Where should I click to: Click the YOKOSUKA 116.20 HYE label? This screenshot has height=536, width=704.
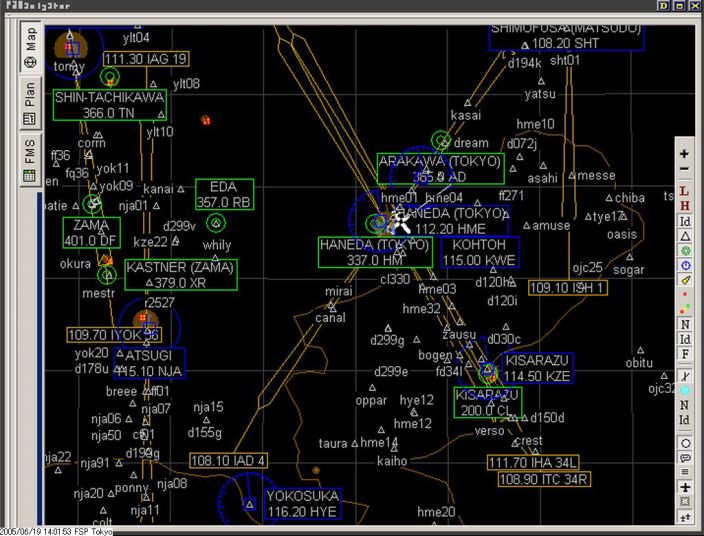click(x=303, y=504)
